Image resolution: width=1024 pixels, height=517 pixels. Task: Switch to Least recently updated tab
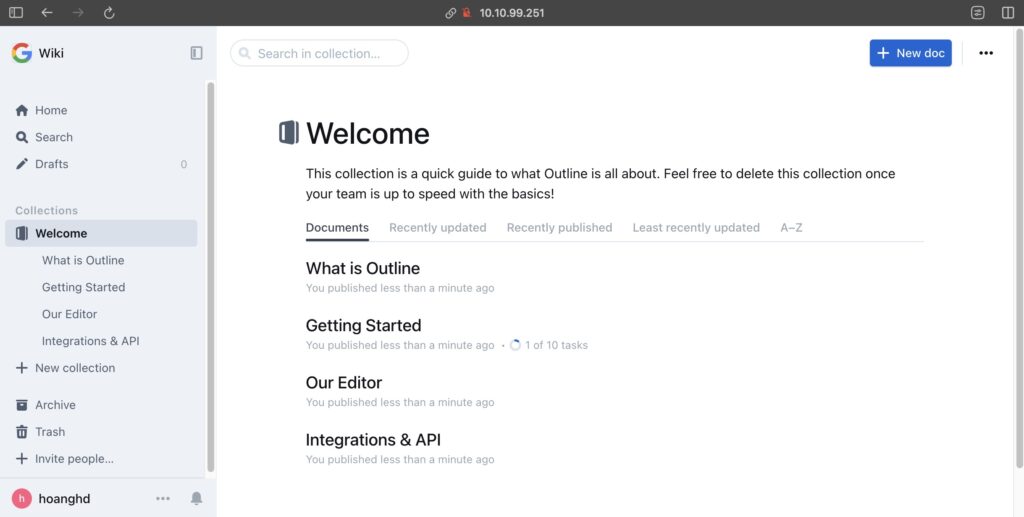point(696,228)
